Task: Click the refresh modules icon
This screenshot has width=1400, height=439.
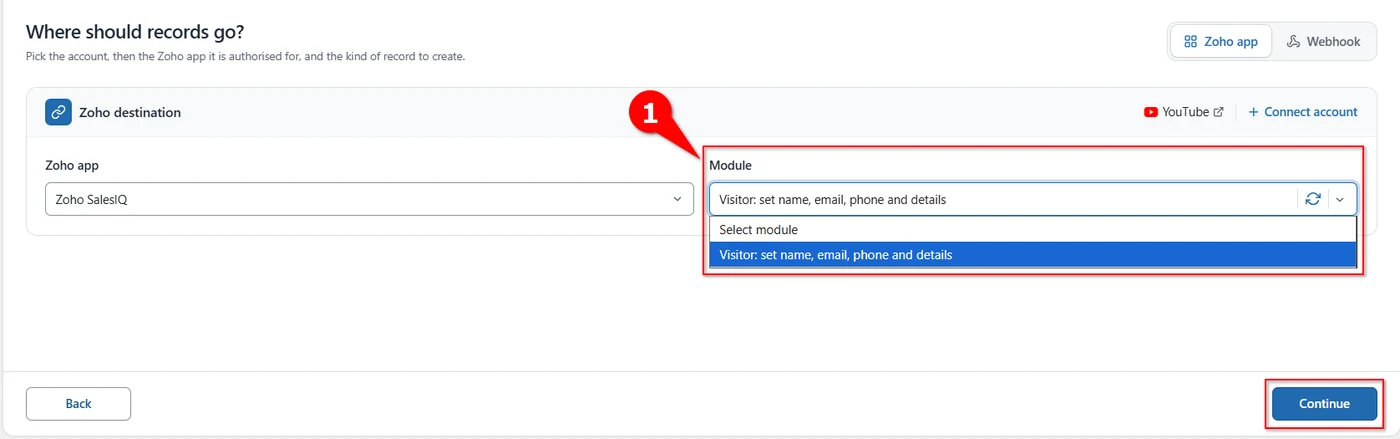Action: coord(1313,199)
